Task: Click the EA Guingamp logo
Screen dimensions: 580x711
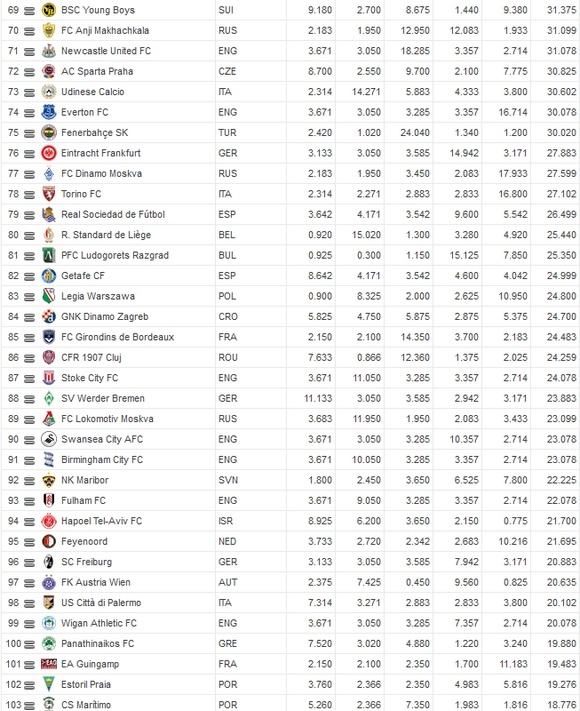Action: click(49, 664)
